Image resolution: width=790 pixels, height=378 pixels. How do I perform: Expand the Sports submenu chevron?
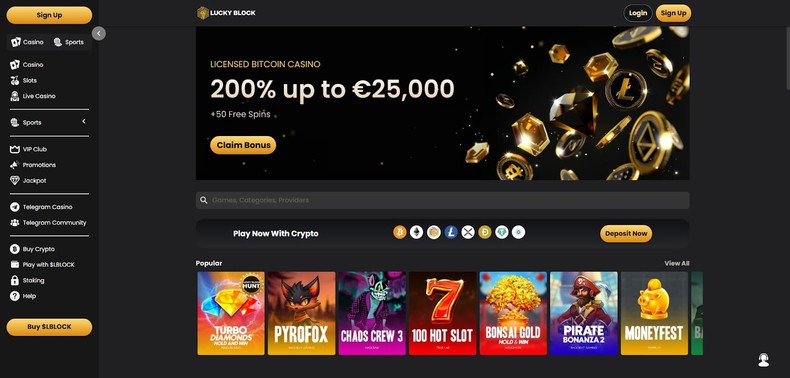point(84,121)
